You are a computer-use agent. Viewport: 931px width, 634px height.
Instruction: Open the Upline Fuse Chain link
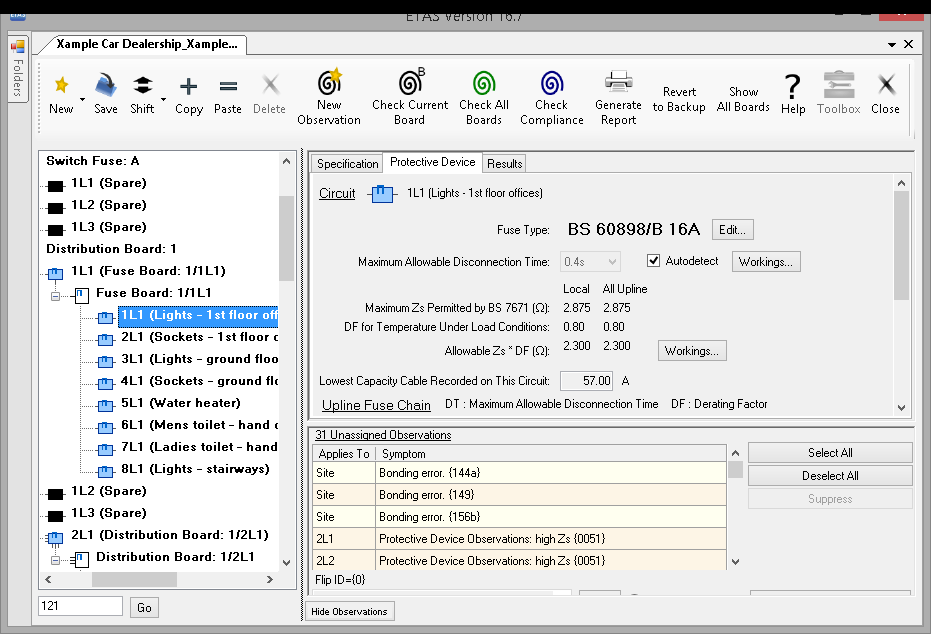[376, 405]
